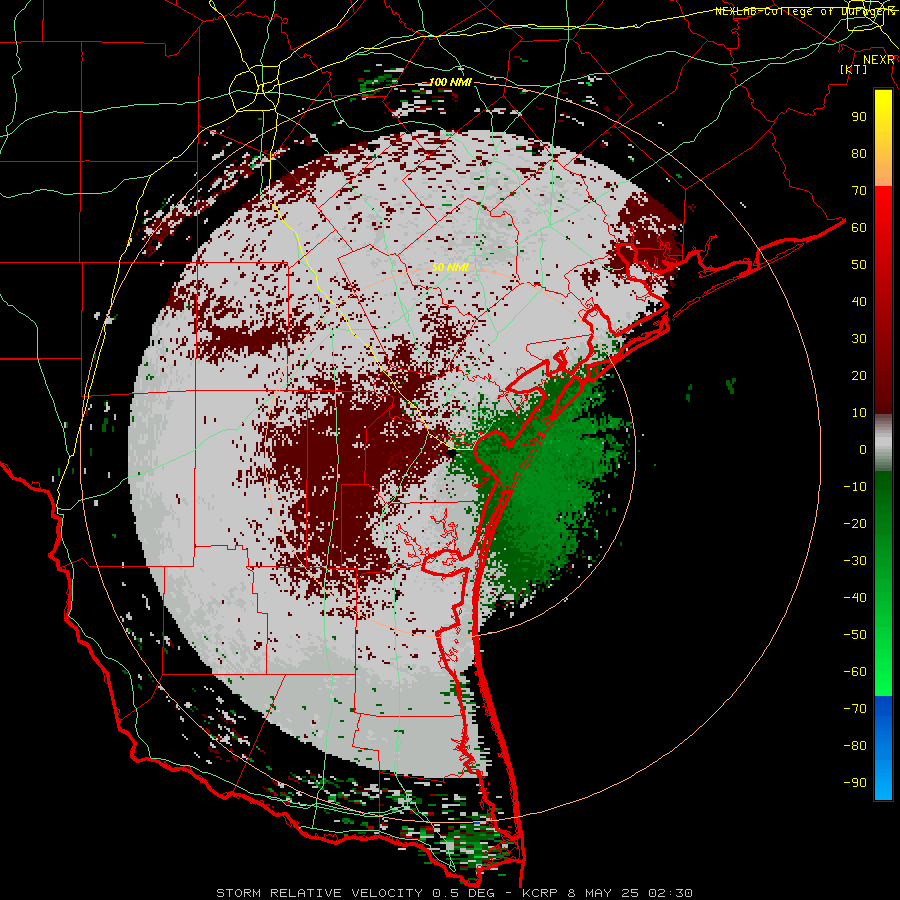
Task: Click the 0 value on the velocity scale
Action: [863, 449]
